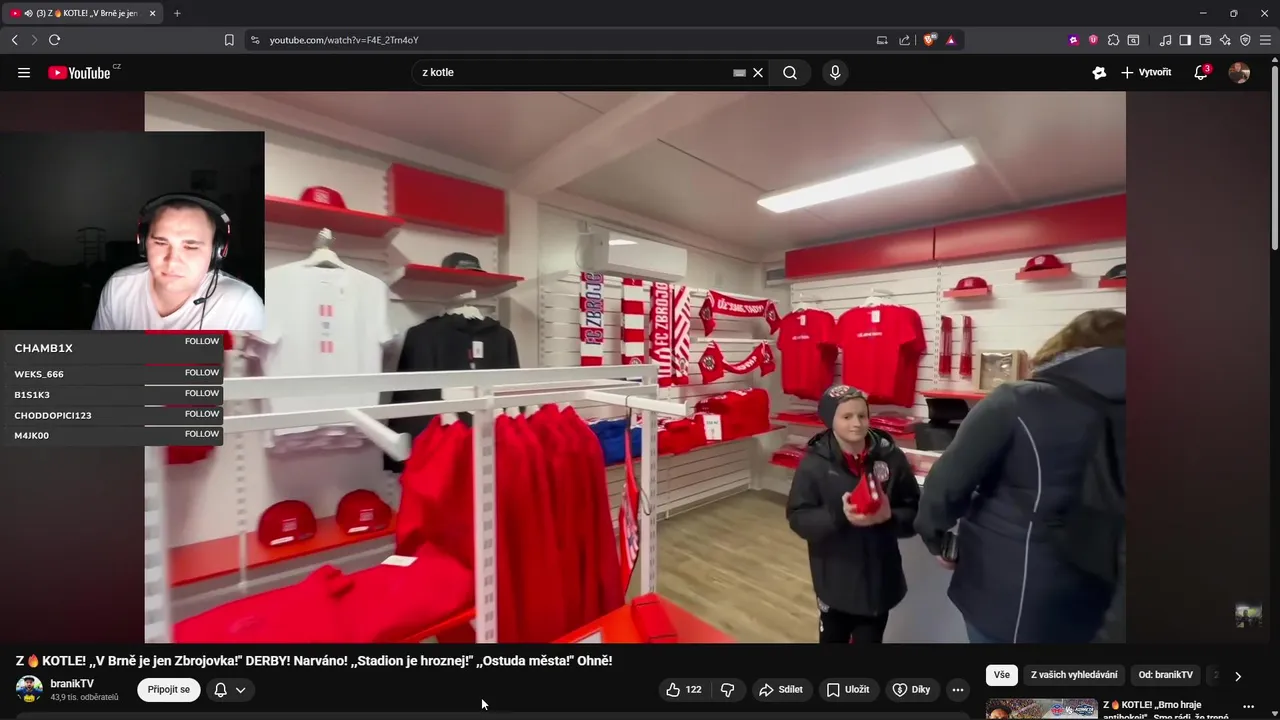Clear the search query with the X
1280x720 pixels.
pyautogui.click(x=758, y=72)
